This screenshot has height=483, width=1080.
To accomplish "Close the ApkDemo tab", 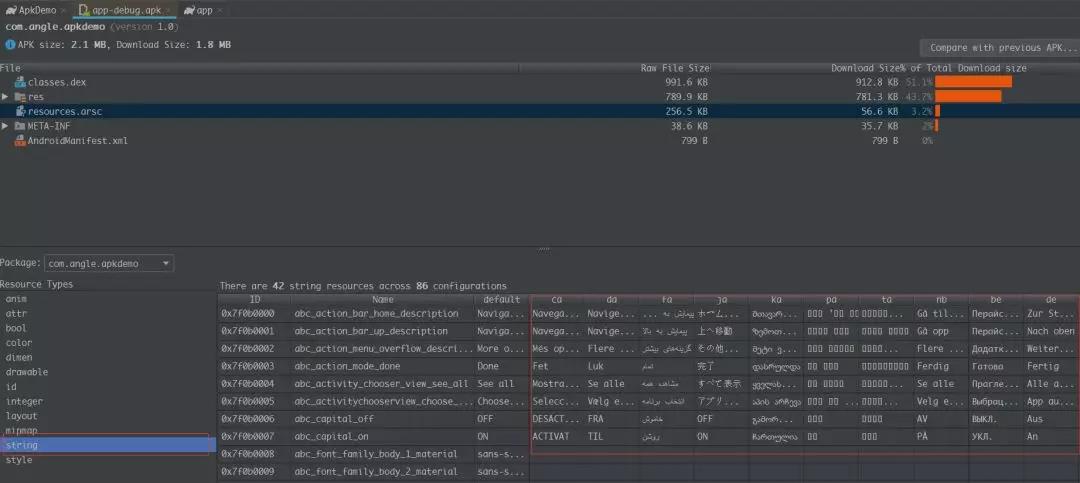I will (61, 10).
